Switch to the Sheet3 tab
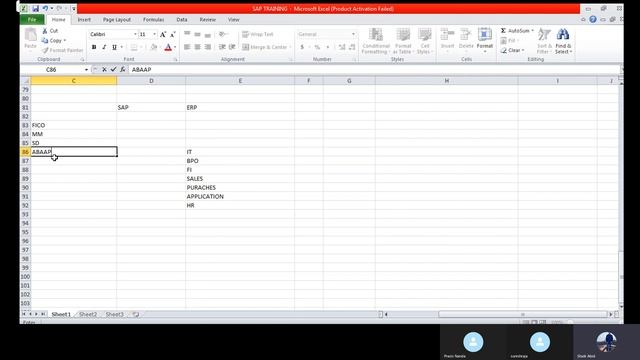The height and width of the screenshot is (360, 640). pos(114,314)
